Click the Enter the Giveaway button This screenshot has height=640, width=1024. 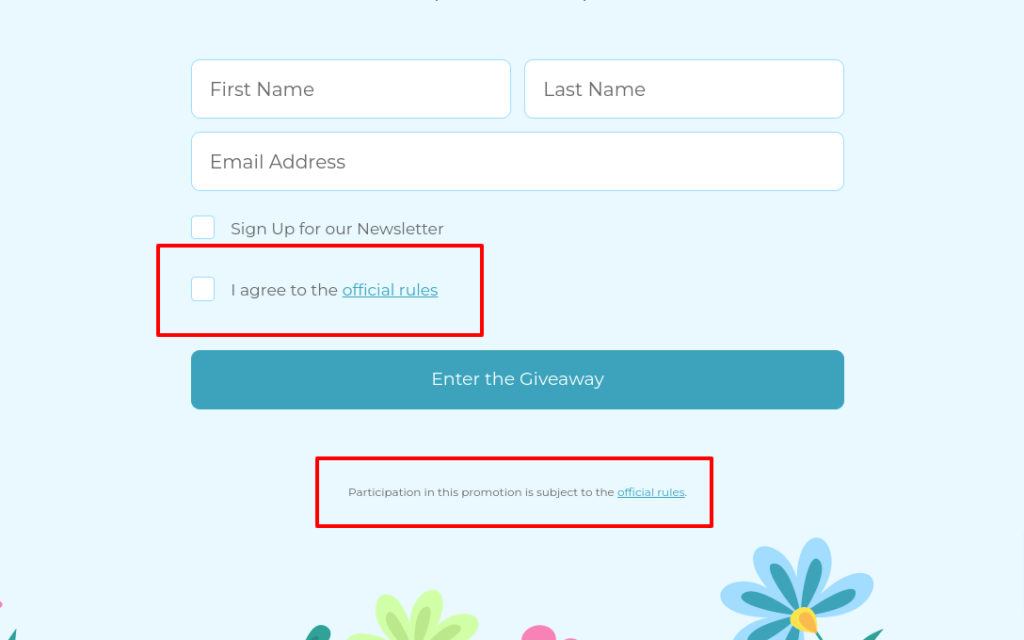pyautogui.click(x=517, y=379)
